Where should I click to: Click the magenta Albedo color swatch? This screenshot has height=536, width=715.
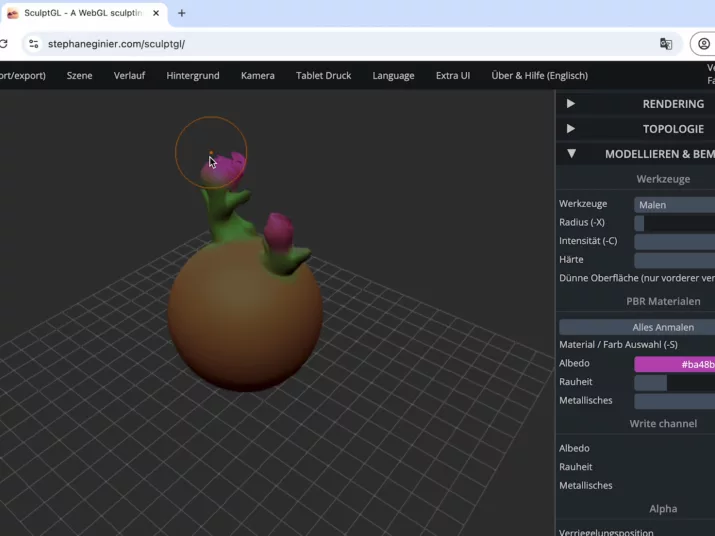click(674, 364)
